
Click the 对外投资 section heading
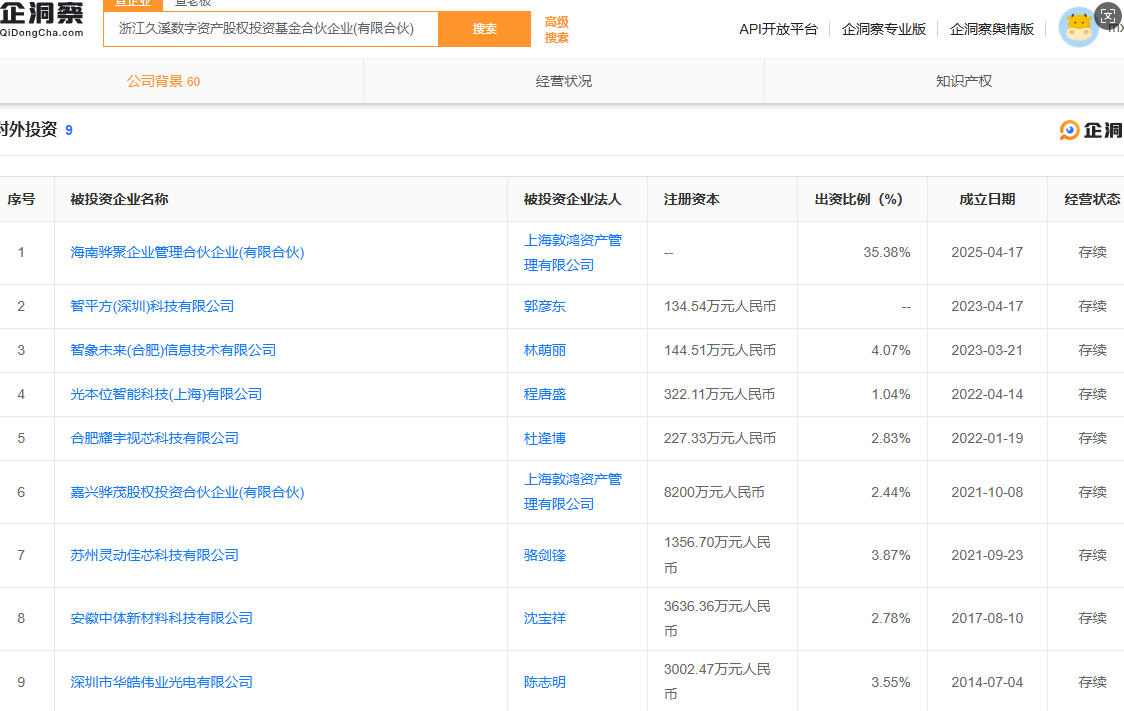29,129
